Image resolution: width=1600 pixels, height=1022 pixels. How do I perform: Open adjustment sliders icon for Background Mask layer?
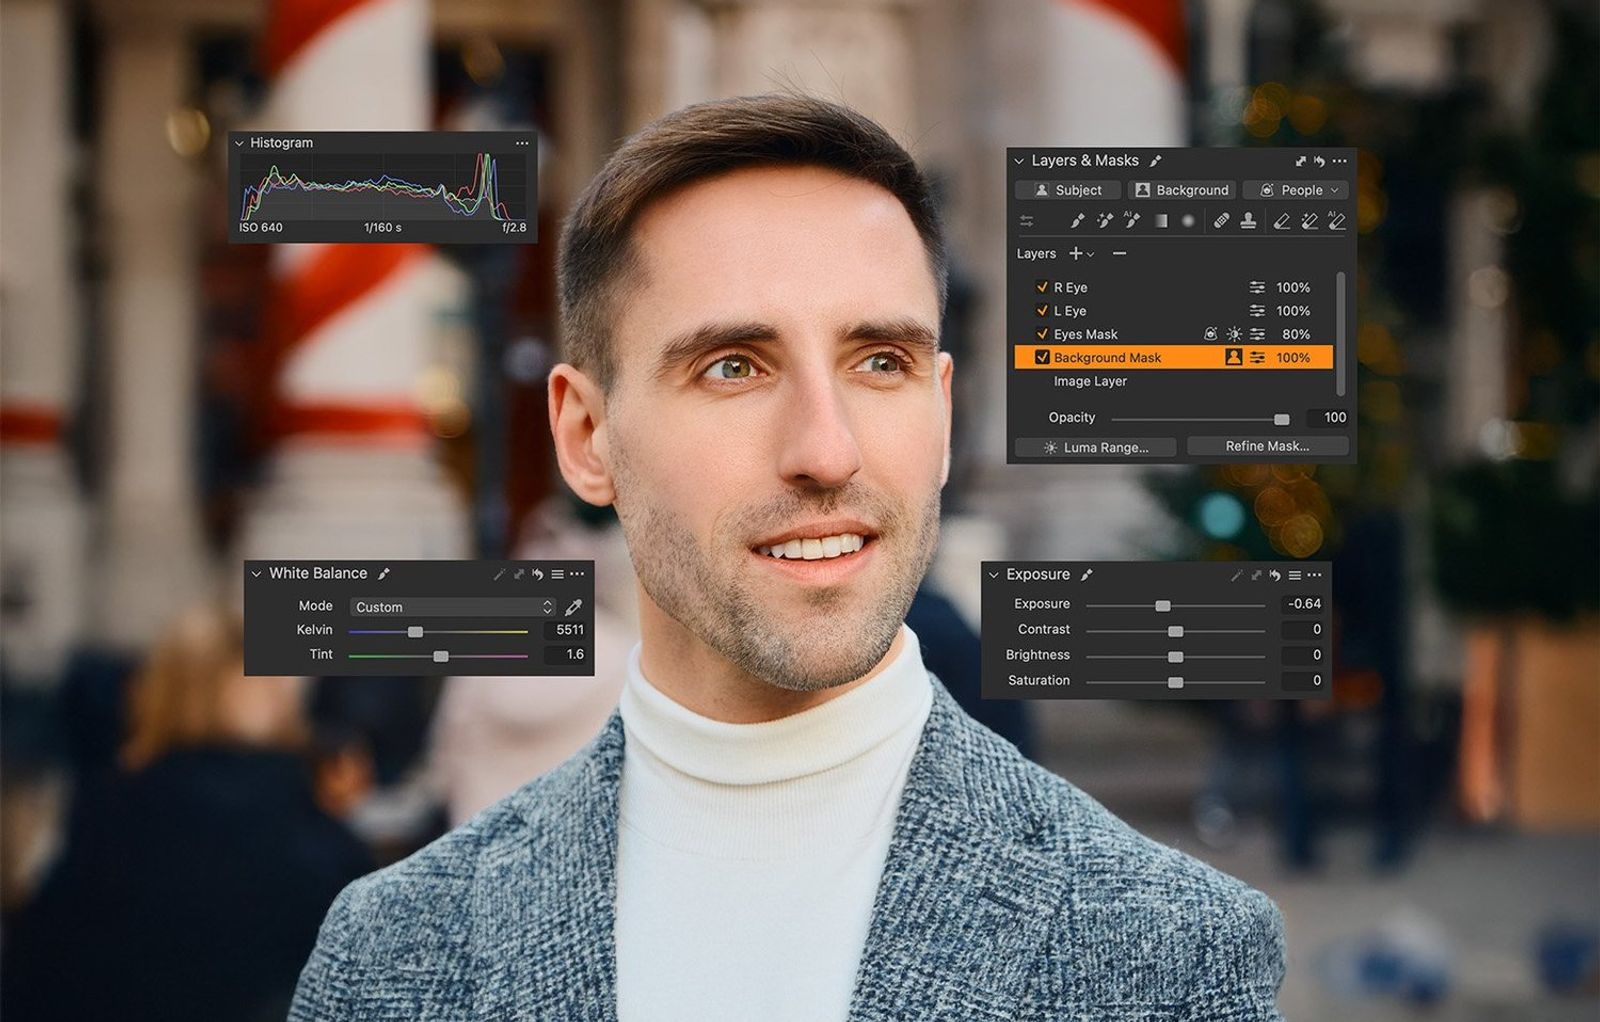(1257, 357)
